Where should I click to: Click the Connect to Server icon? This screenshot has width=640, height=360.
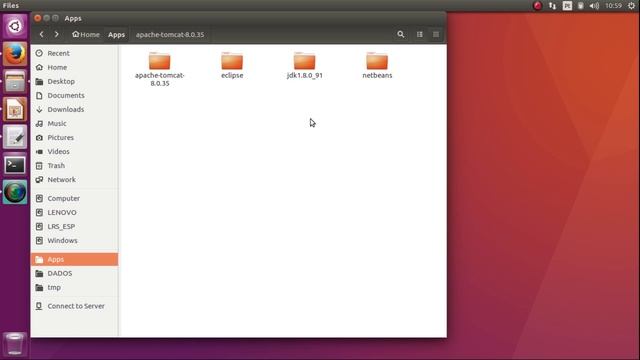pyautogui.click(x=39, y=306)
